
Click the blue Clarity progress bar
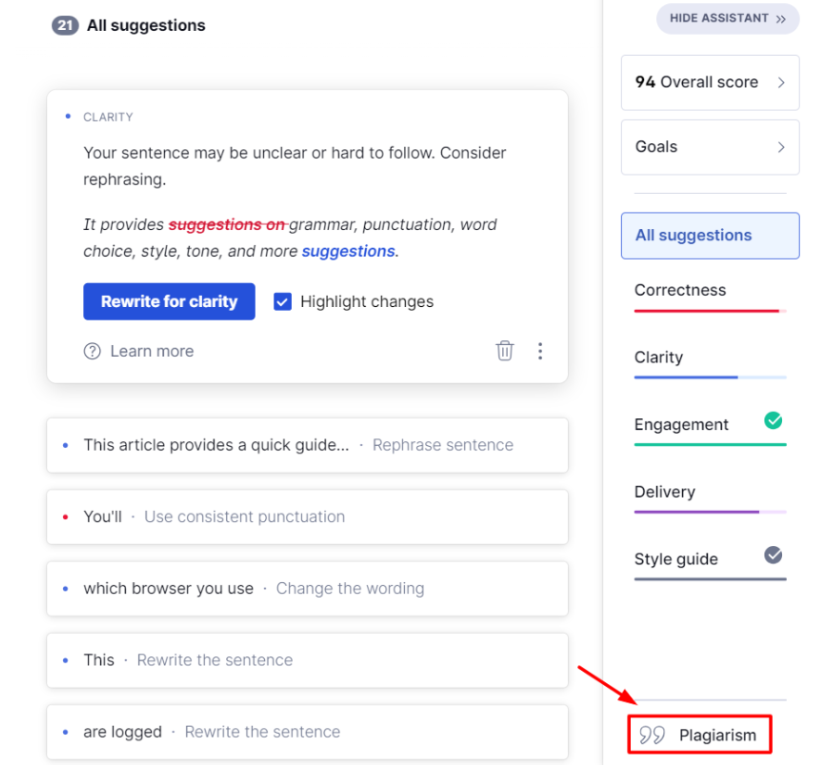tap(710, 377)
